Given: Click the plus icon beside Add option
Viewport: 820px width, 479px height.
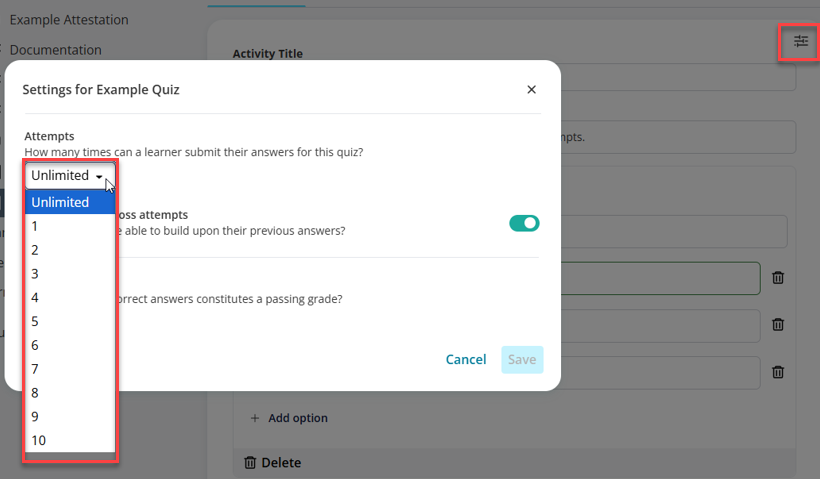Looking at the screenshot, I should 255,418.
